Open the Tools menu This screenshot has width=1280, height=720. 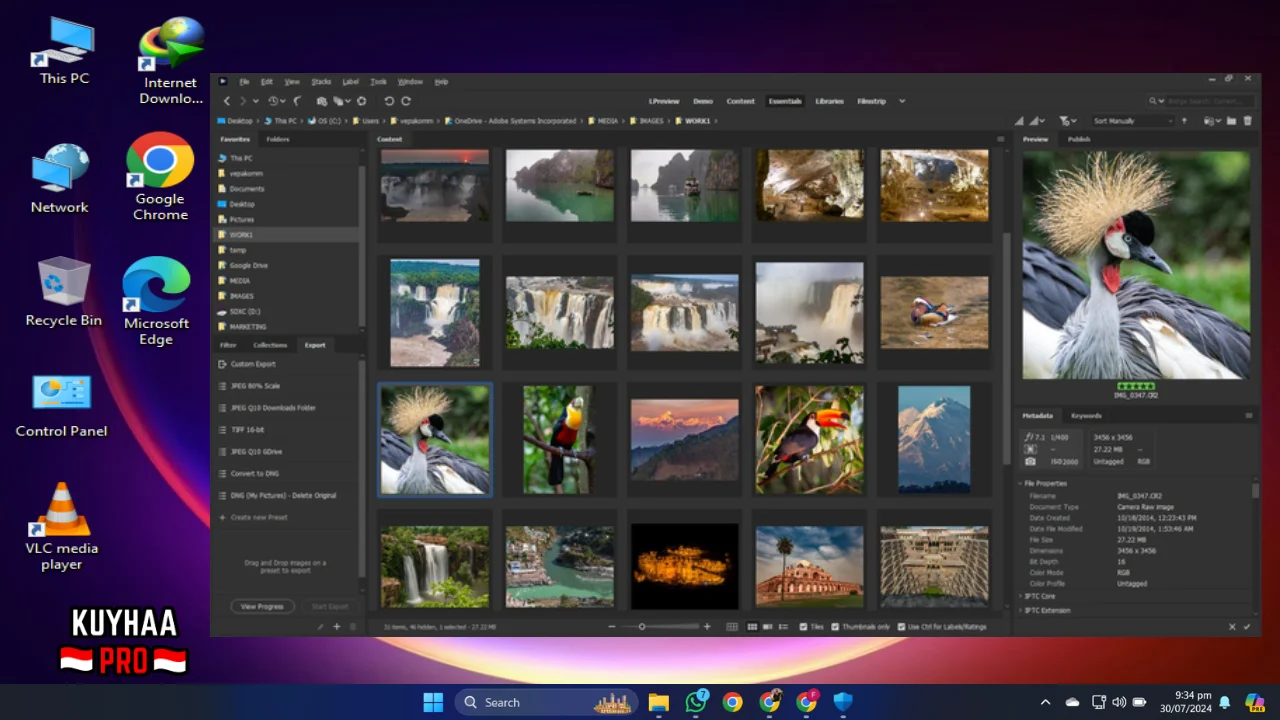(378, 82)
